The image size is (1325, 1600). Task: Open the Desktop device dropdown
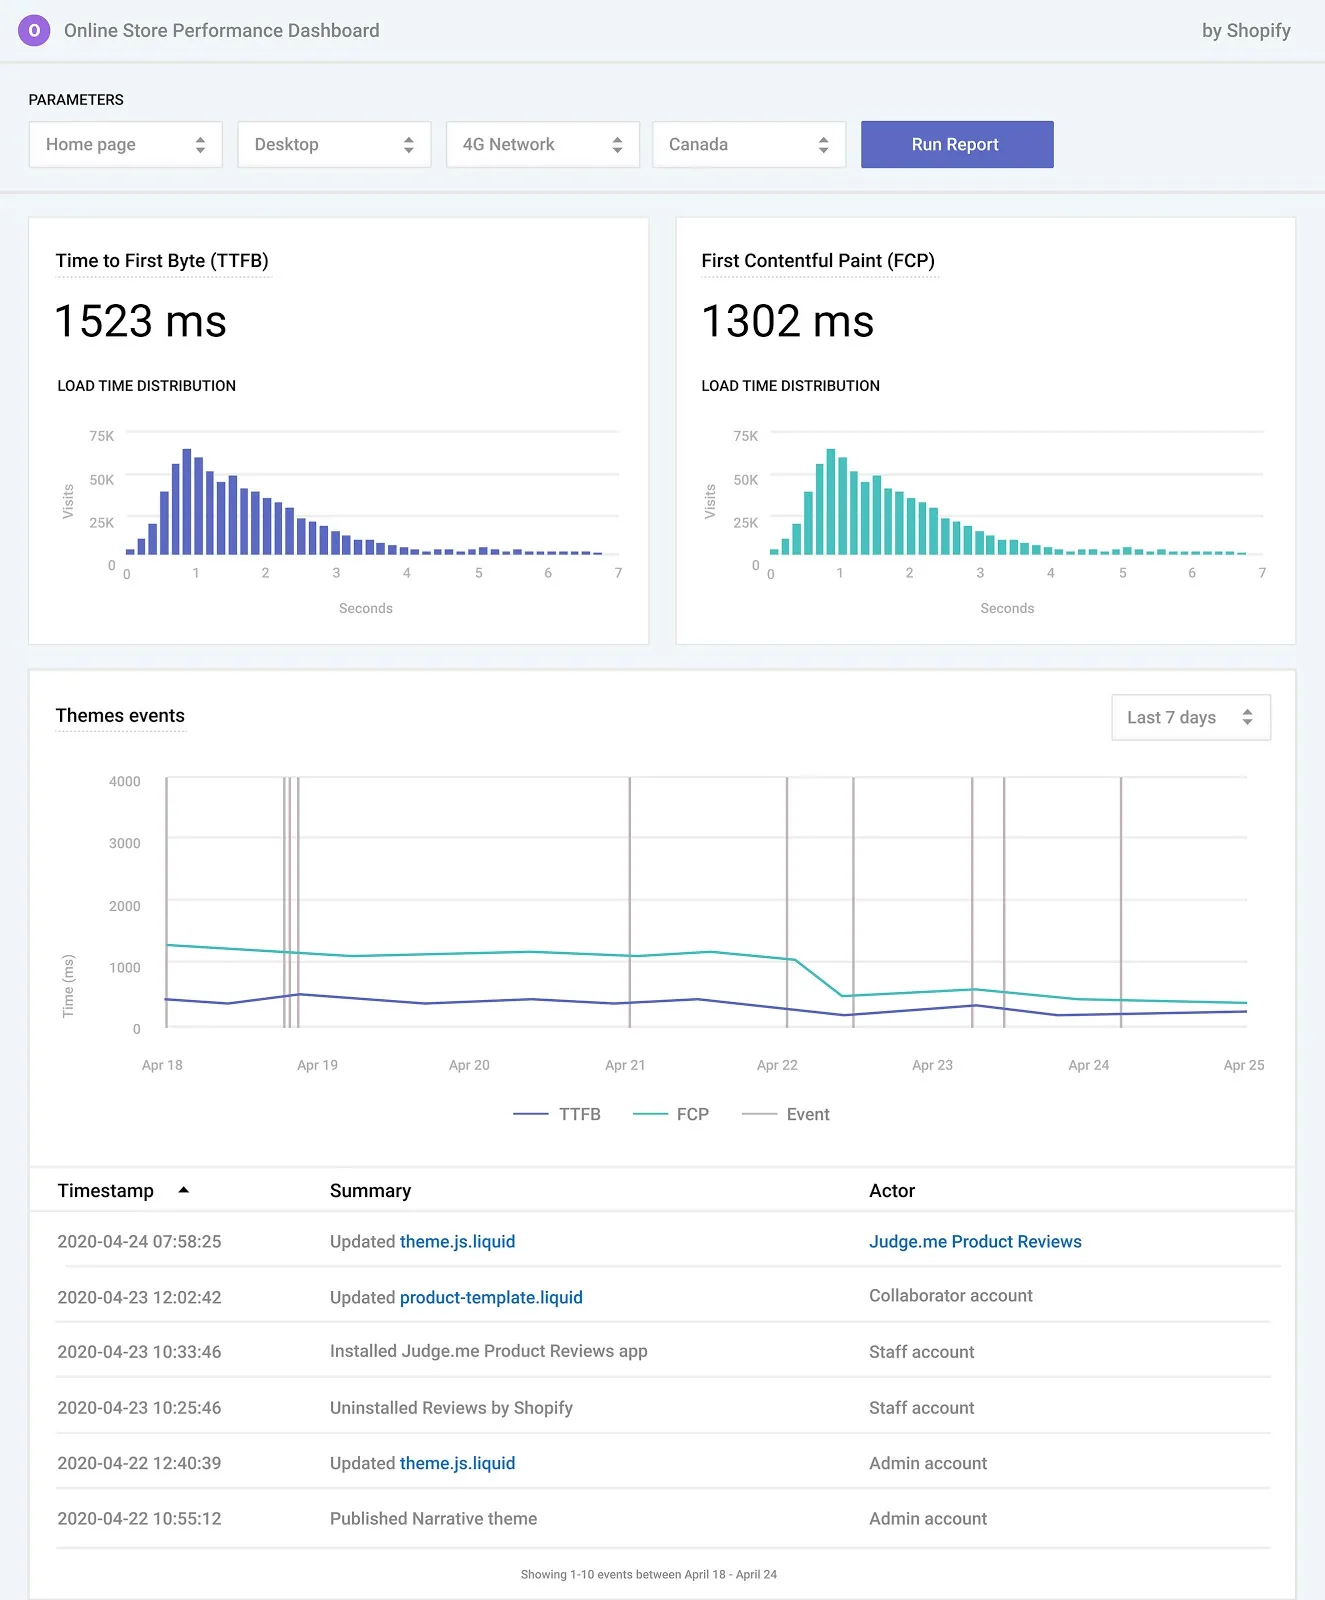(x=334, y=144)
